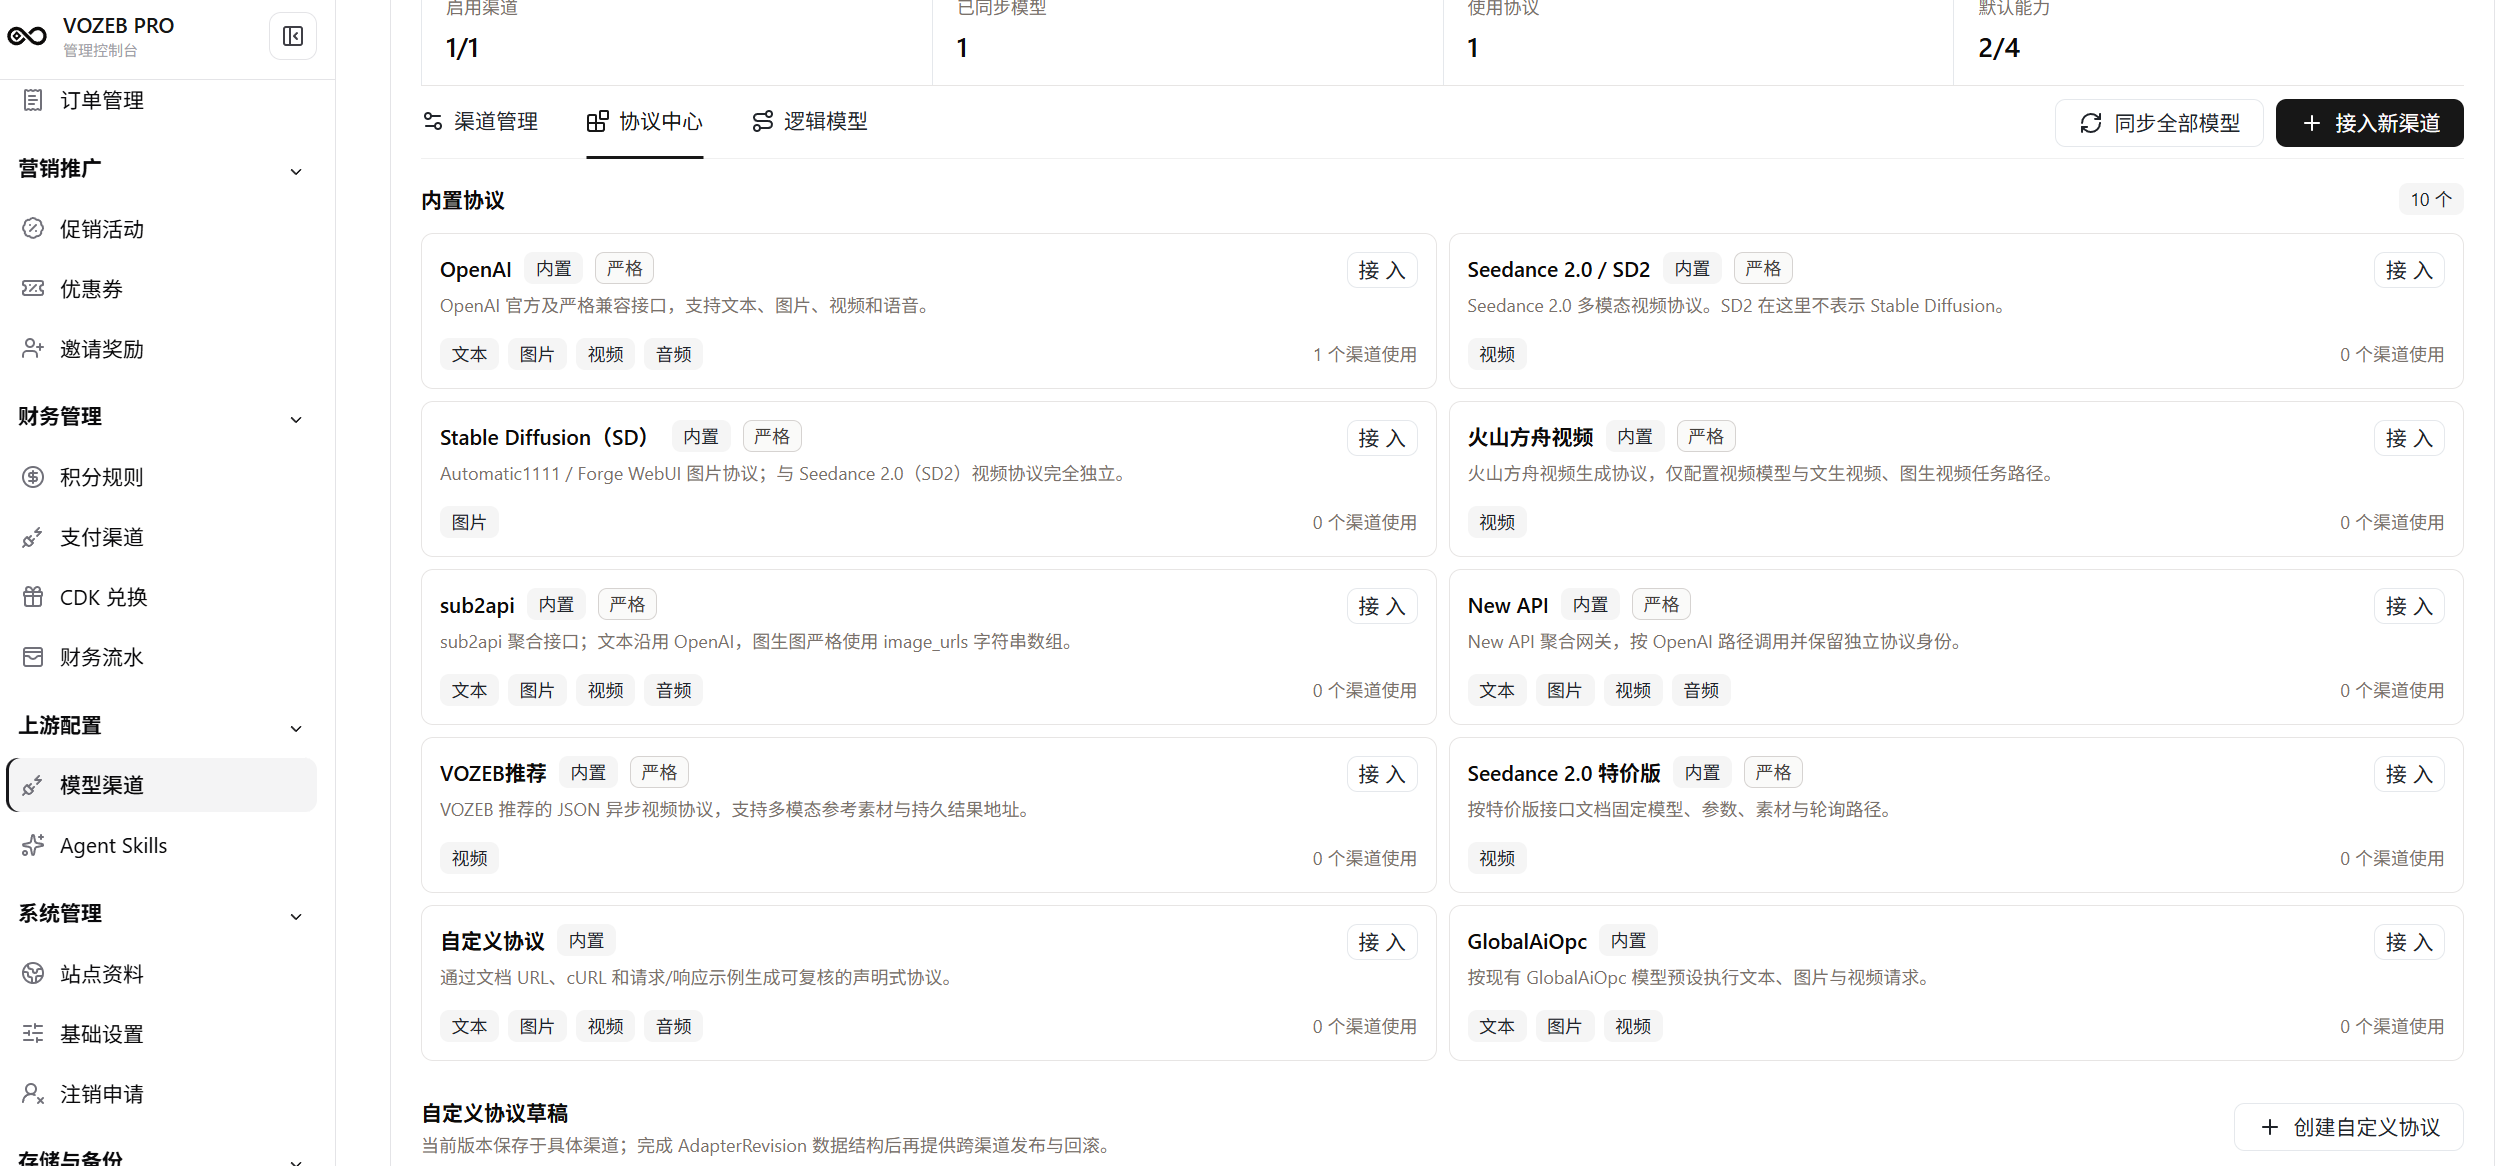The height and width of the screenshot is (1166, 2511).
Task: Click 接入 on the sub2api card
Action: click(x=1381, y=606)
